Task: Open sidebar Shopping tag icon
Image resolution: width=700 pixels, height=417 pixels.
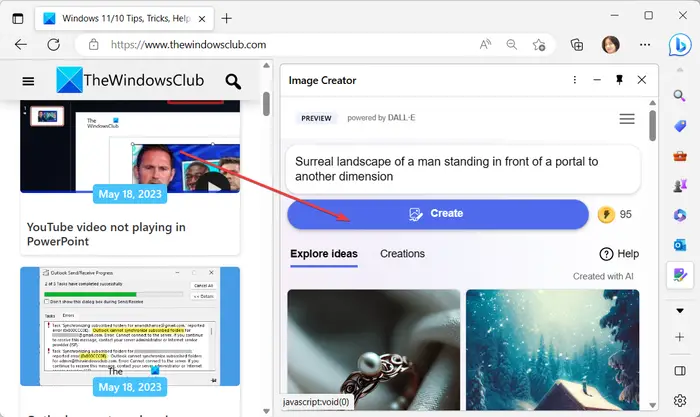Action: tap(679, 126)
